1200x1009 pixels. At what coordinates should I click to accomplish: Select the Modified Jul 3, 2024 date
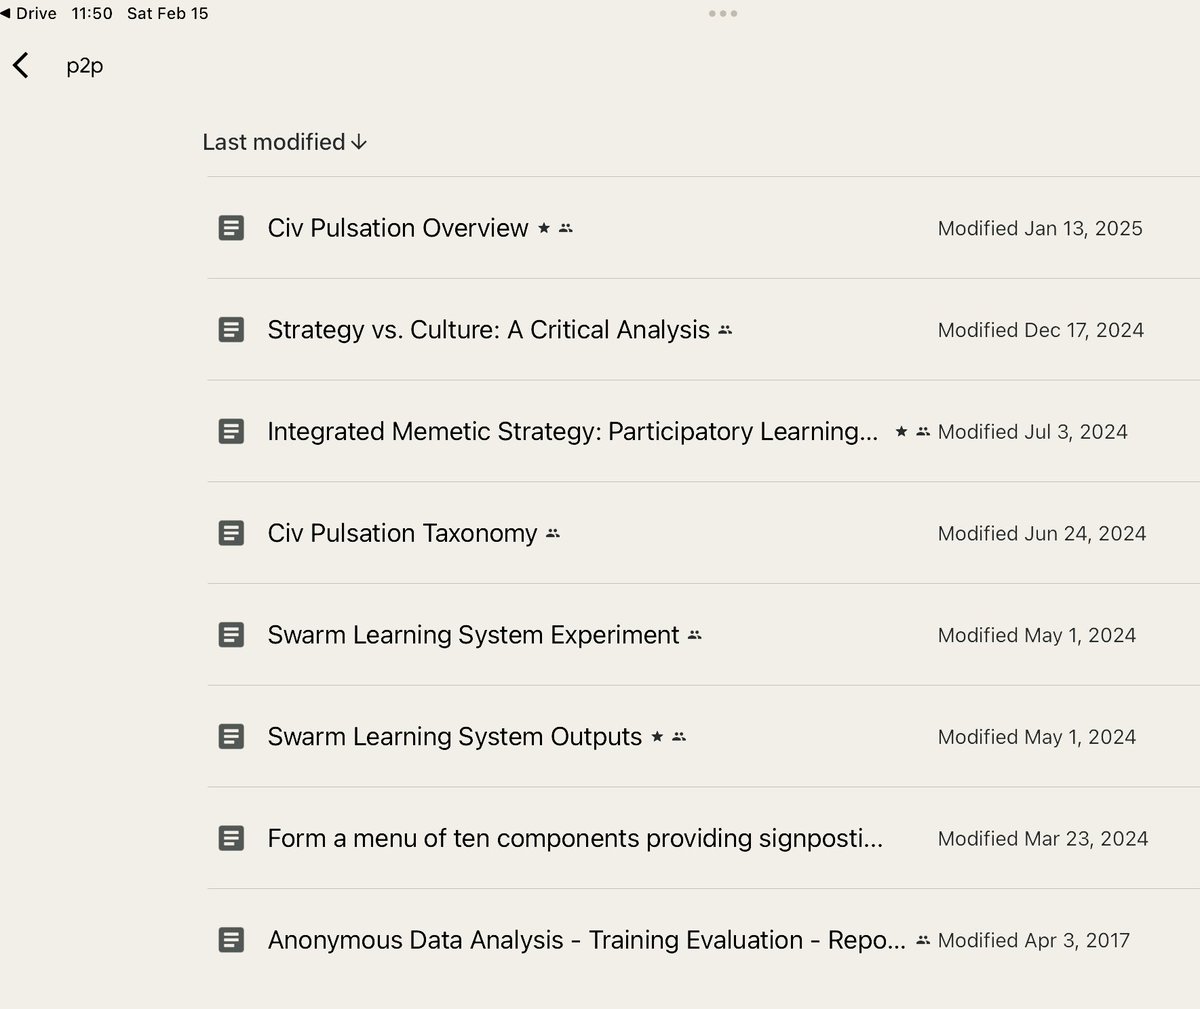click(1033, 432)
